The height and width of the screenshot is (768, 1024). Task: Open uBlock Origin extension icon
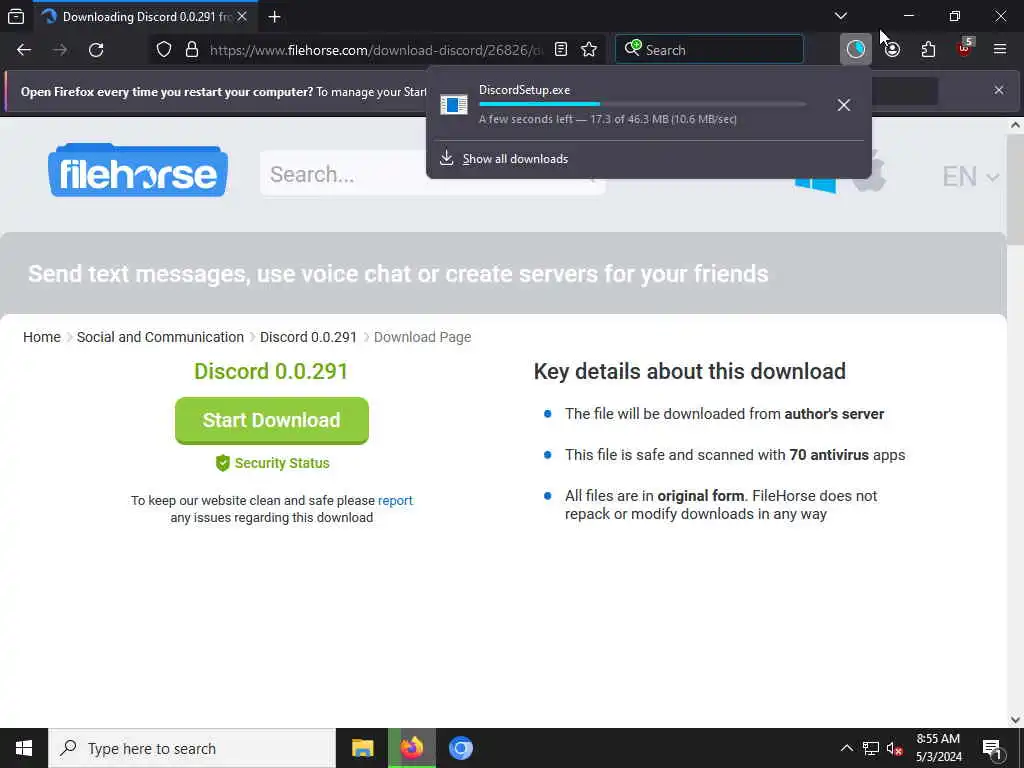965,48
